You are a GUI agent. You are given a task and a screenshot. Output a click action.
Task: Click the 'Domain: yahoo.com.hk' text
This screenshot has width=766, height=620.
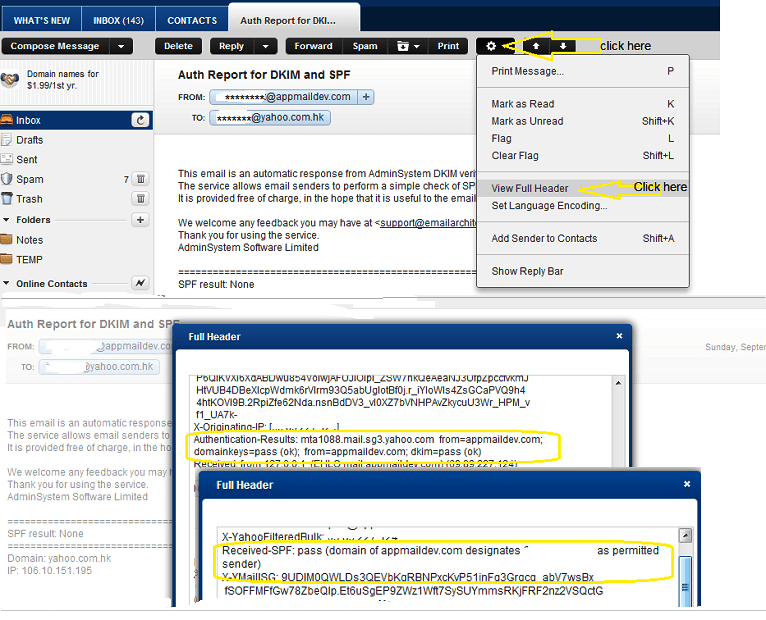click(x=59, y=558)
